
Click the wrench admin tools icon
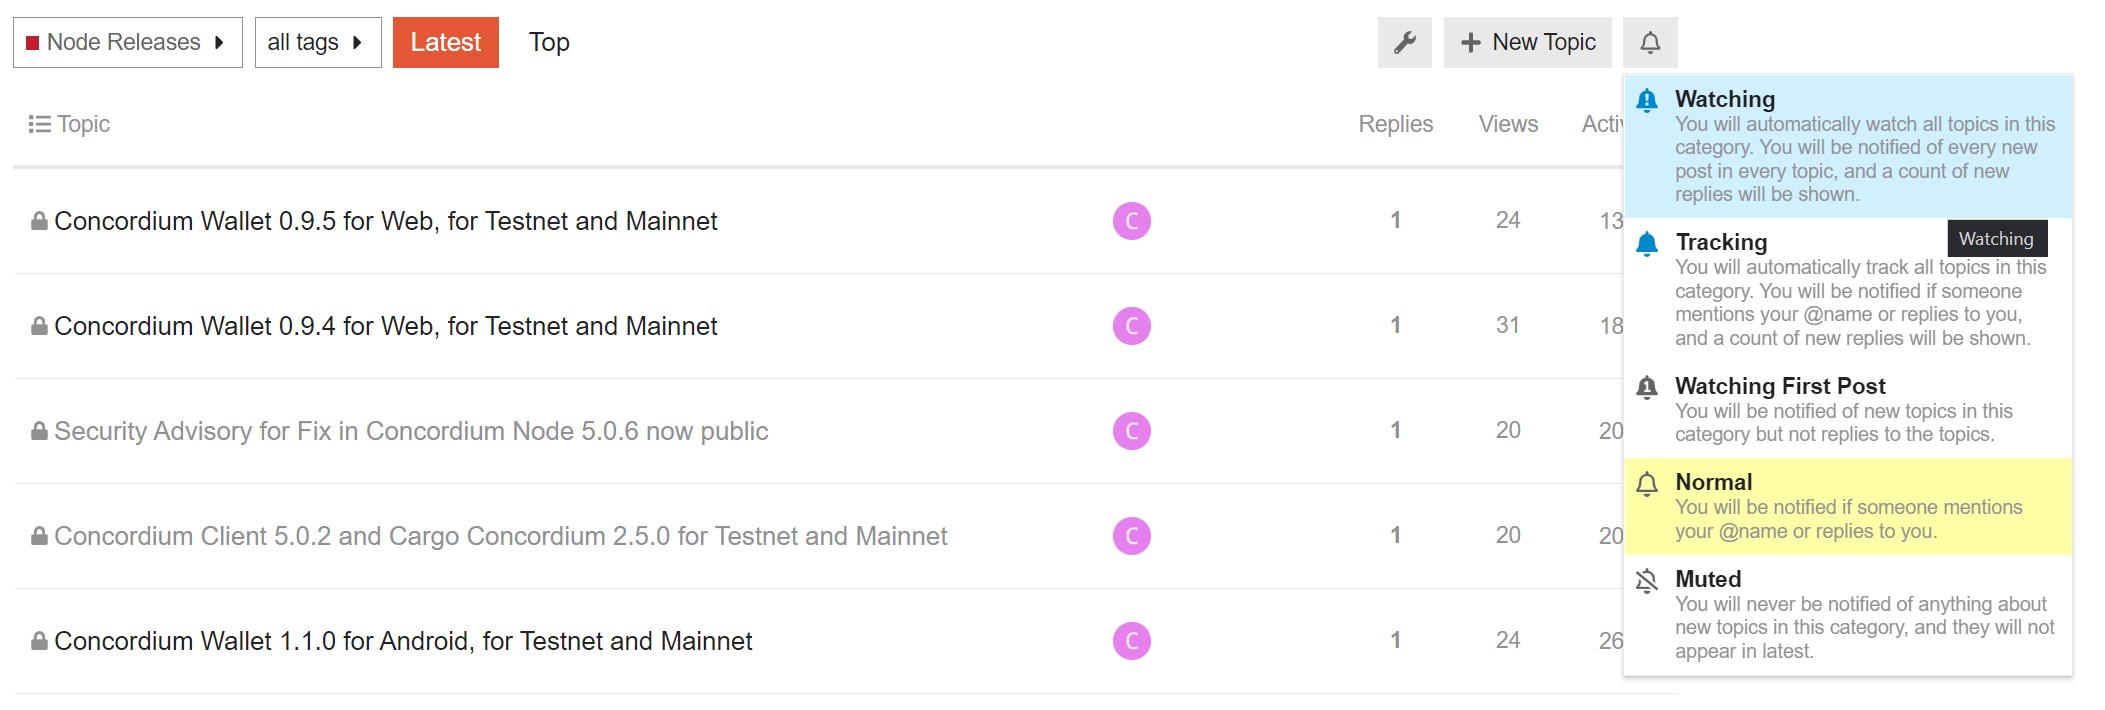click(x=1404, y=42)
